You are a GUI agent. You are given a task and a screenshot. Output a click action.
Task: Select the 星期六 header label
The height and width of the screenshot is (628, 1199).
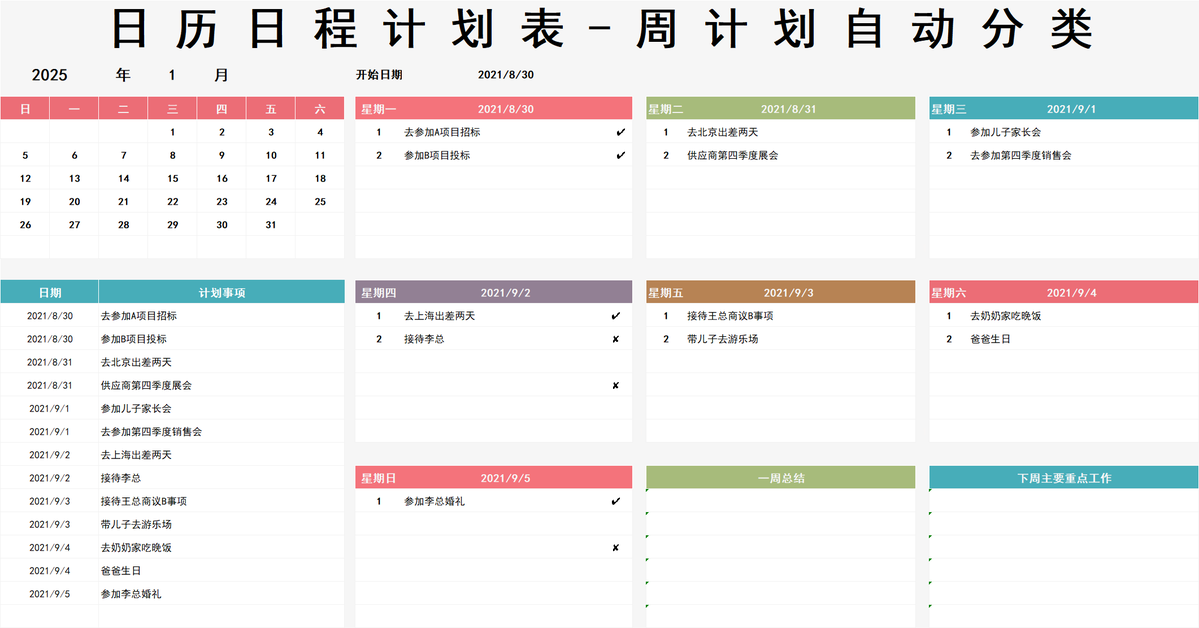tap(948, 293)
